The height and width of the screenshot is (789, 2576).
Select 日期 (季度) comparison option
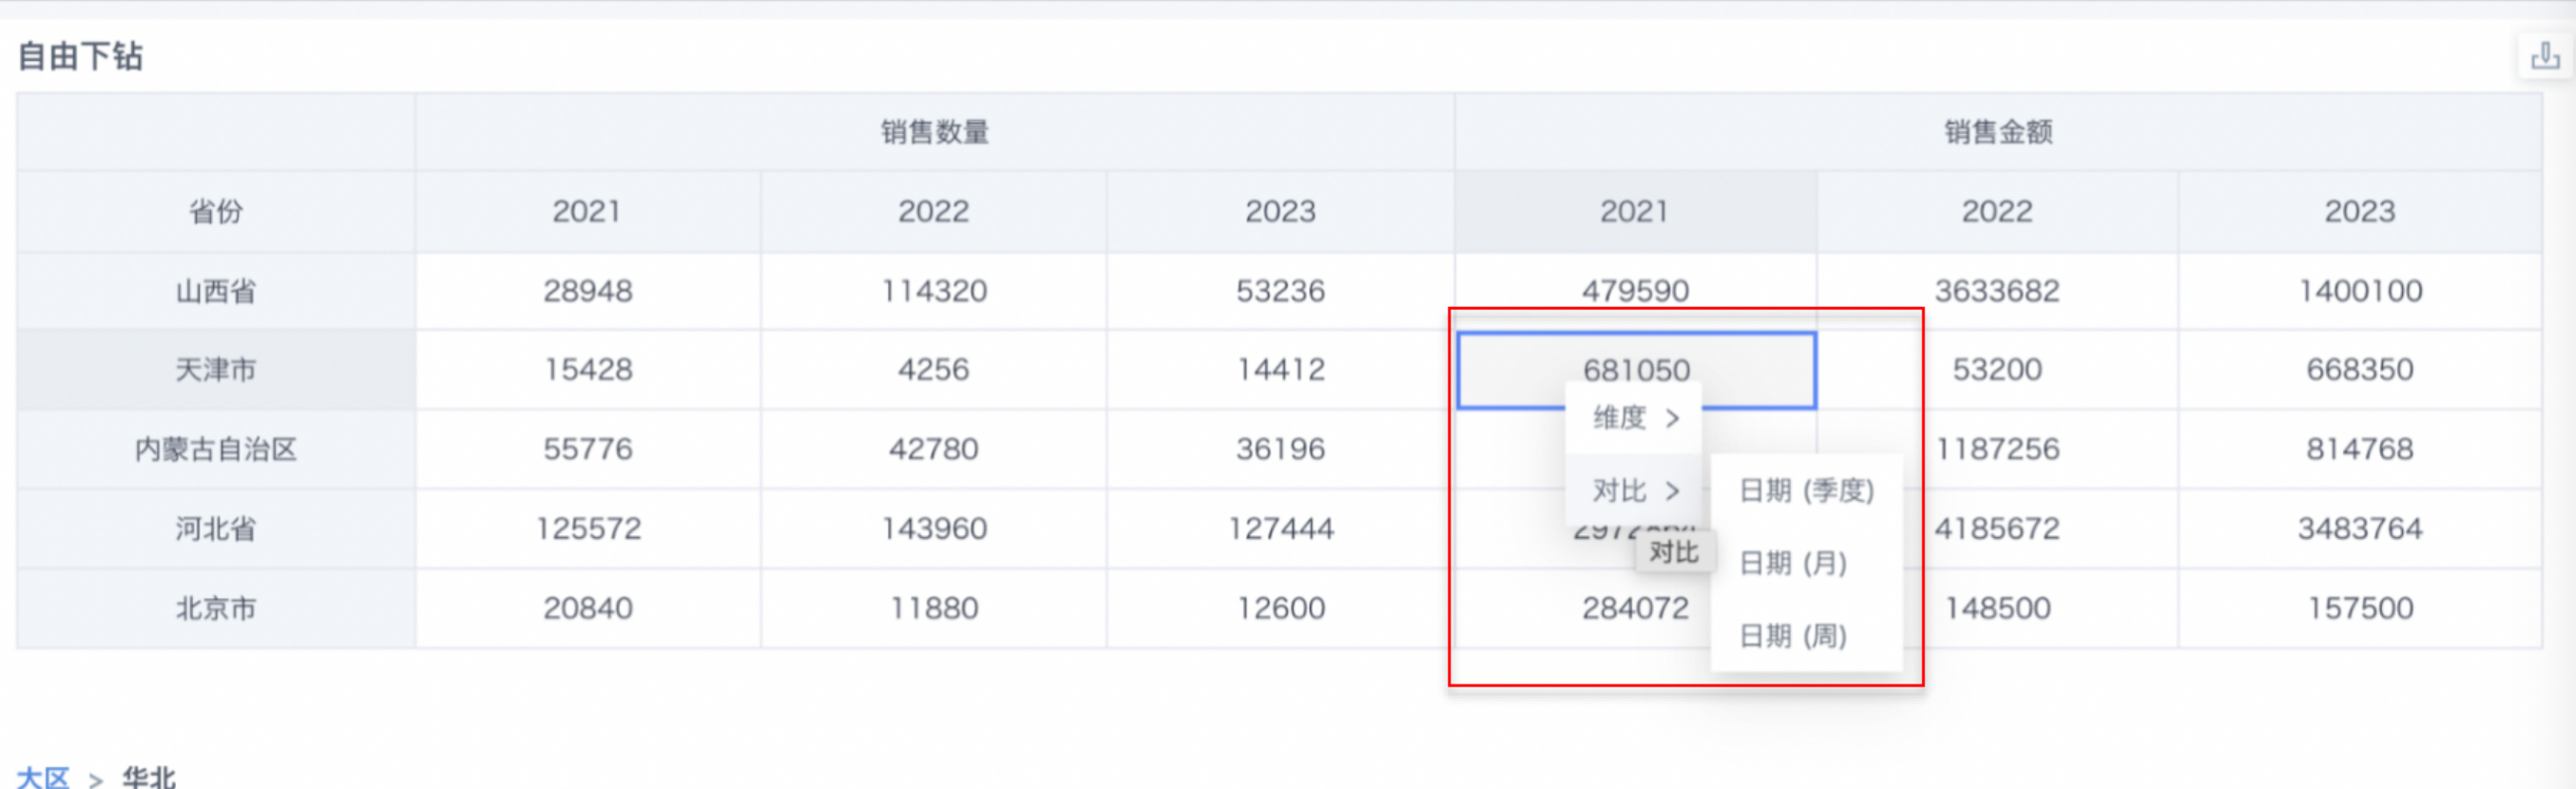coord(1806,491)
